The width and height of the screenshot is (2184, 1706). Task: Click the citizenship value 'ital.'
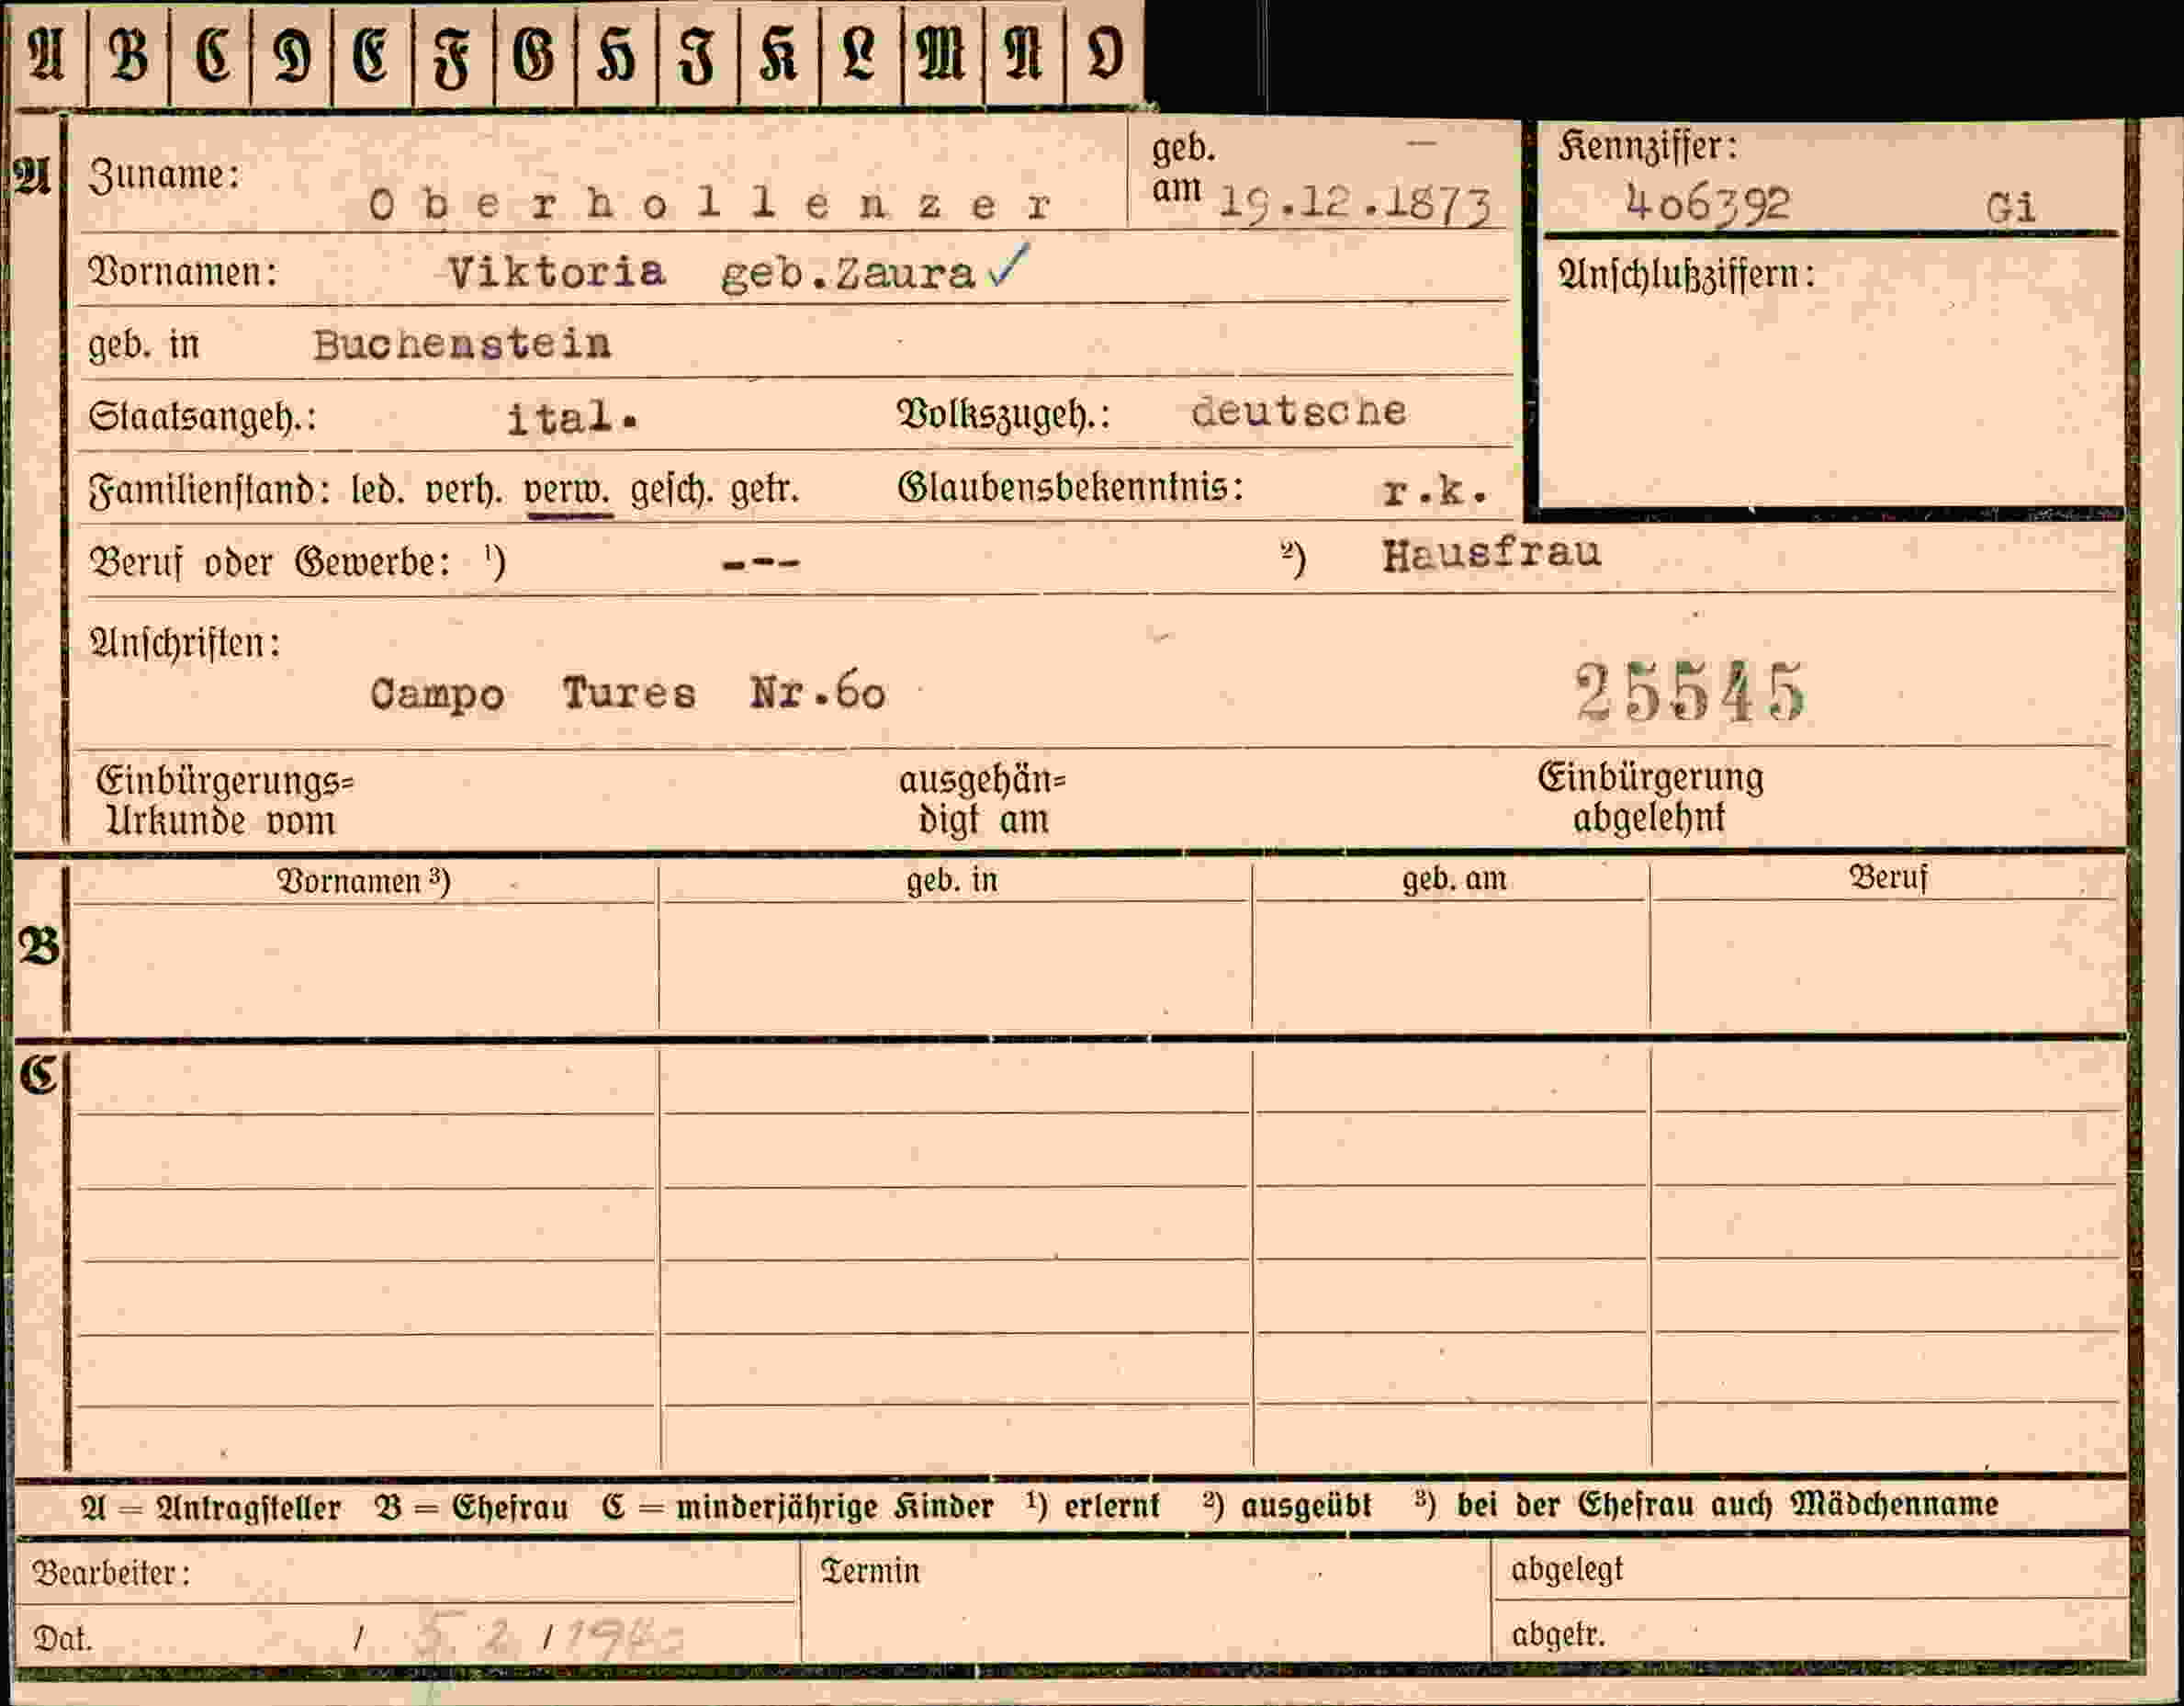click(x=572, y=418)
